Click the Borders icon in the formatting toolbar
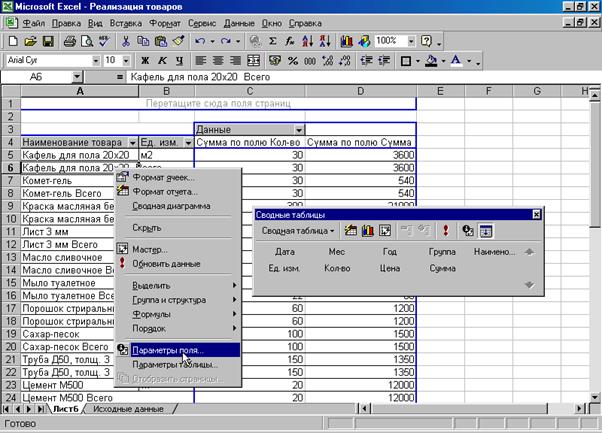The image size is (602, 433). tap(407, 61)
